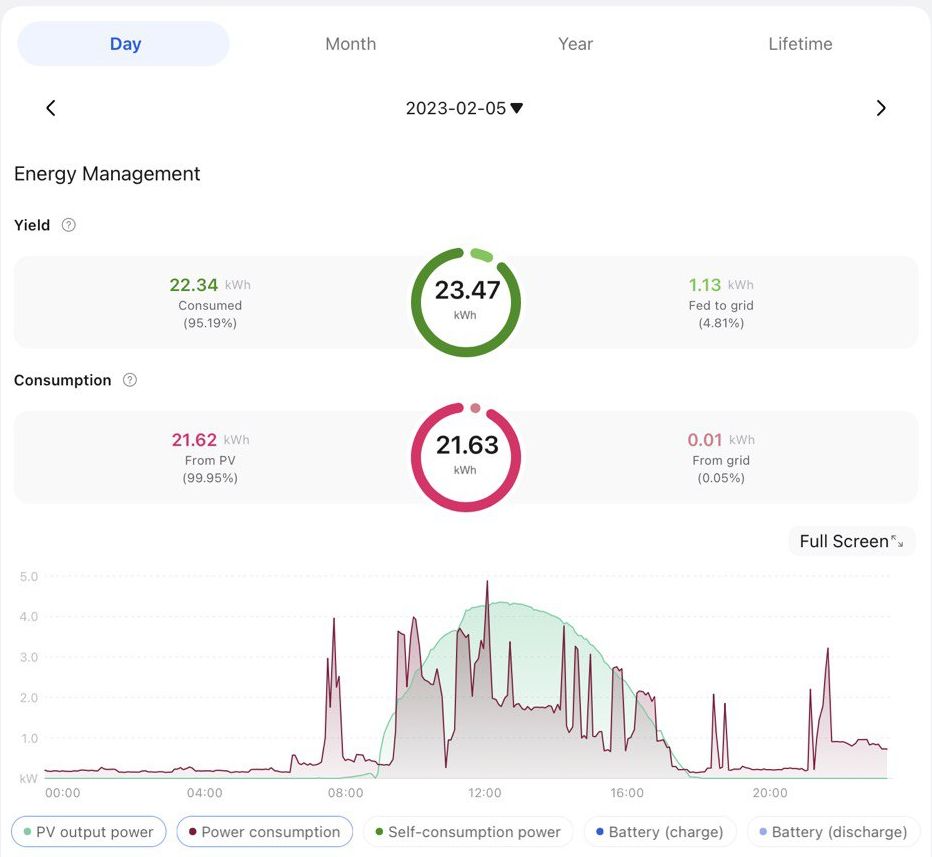The height and width of the screenshot is (857, 932).
Task: Click the (4.81%) fed to grid percentage
Action: point(721,323)
